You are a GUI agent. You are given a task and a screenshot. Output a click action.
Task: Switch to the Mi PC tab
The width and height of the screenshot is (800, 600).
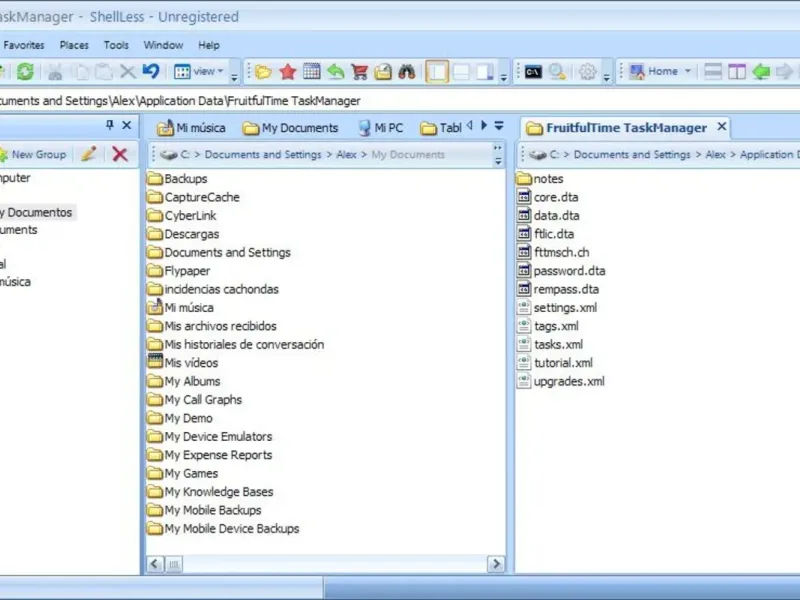381,128
